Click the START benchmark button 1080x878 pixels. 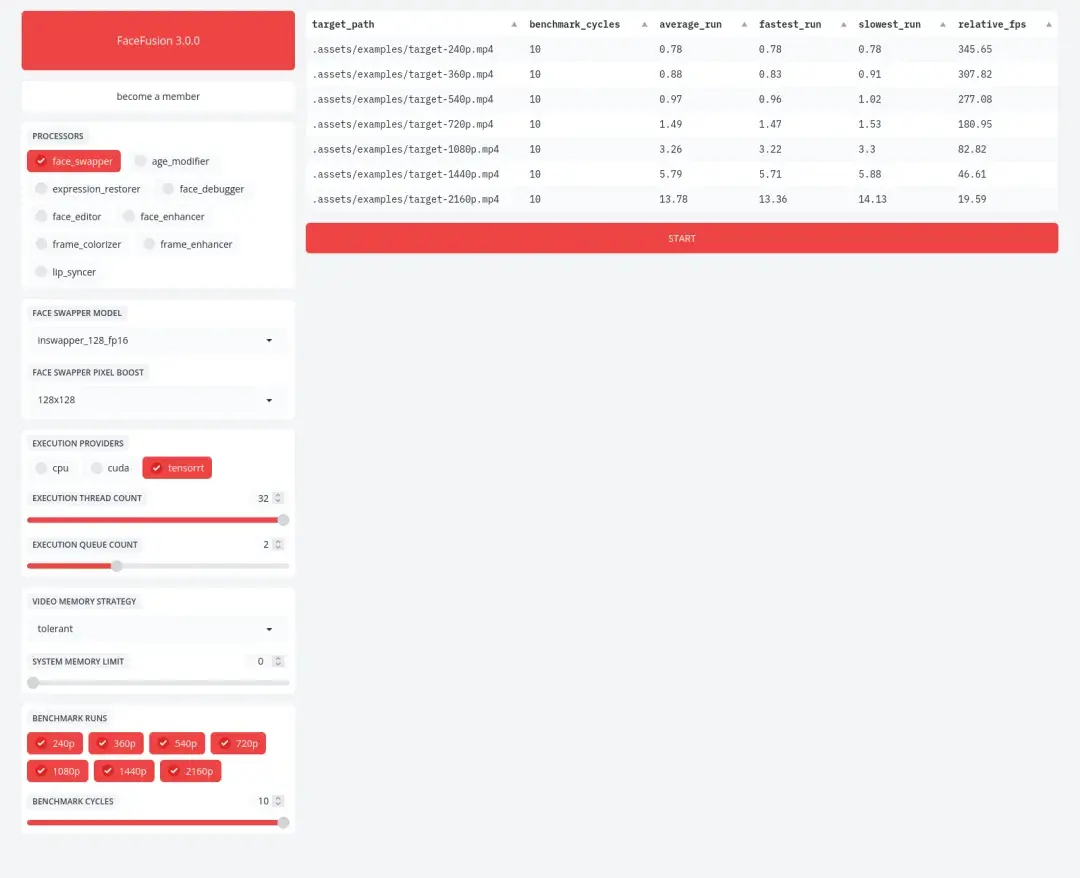point(681,238)
